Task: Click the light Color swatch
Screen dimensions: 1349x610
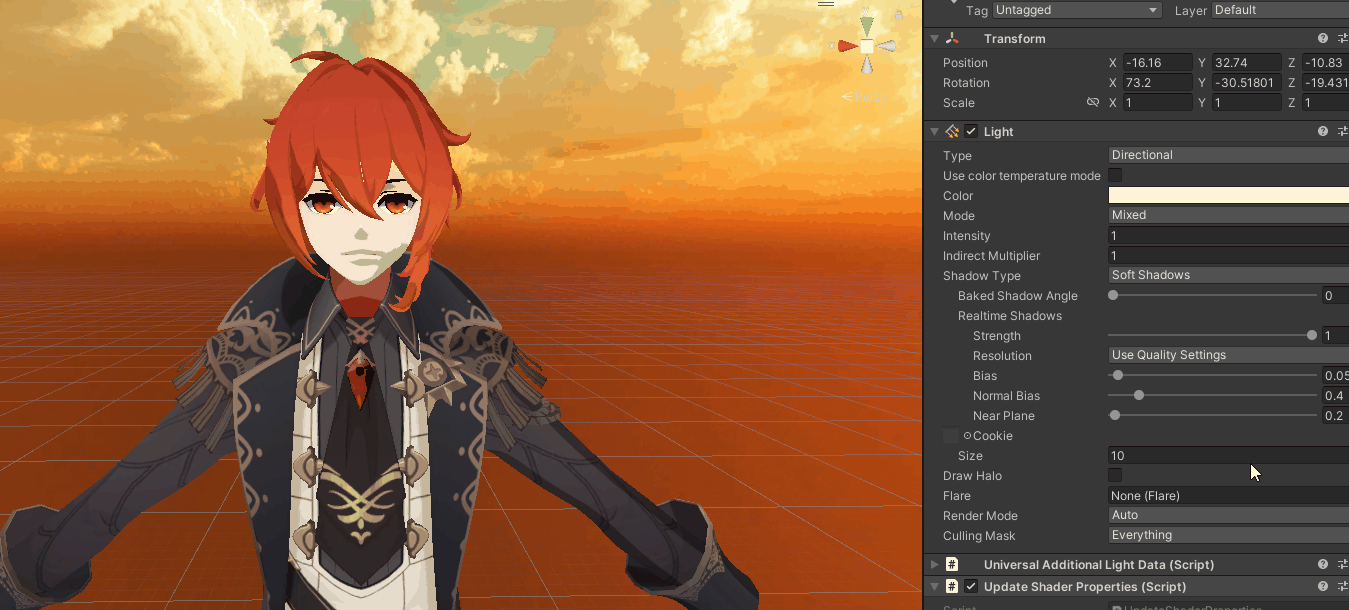Action: point(1228,195)
